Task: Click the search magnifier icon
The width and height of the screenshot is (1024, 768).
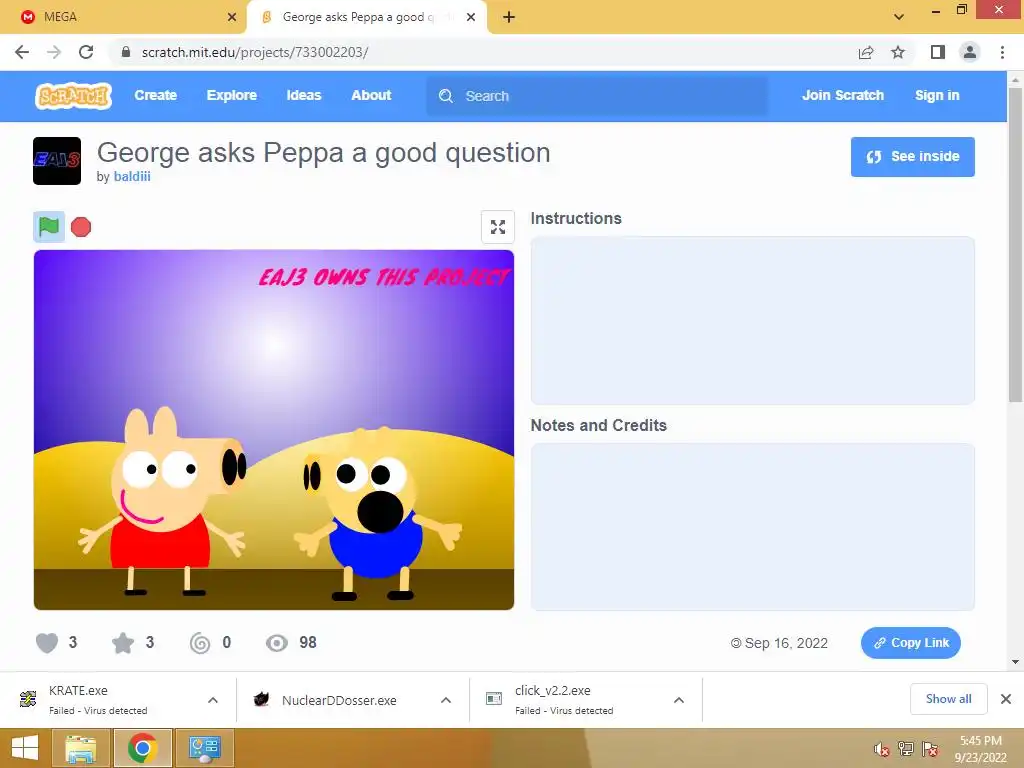Action: [446, 96]
